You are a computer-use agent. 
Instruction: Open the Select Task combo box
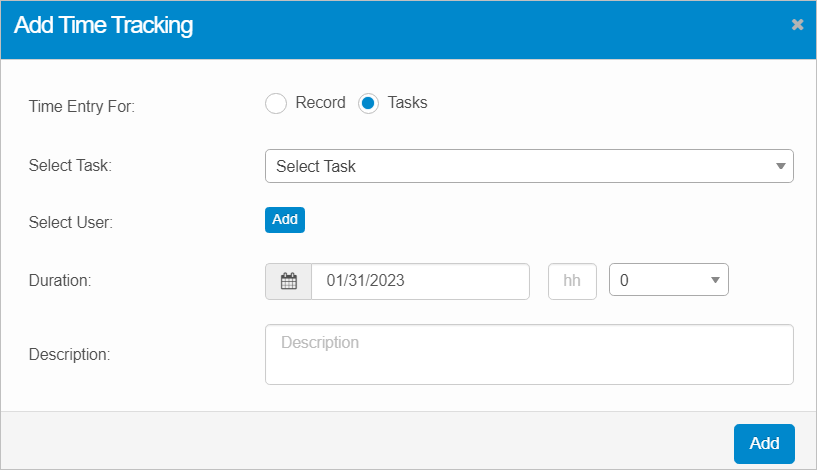pyautogui.click(x=520, y=167)
